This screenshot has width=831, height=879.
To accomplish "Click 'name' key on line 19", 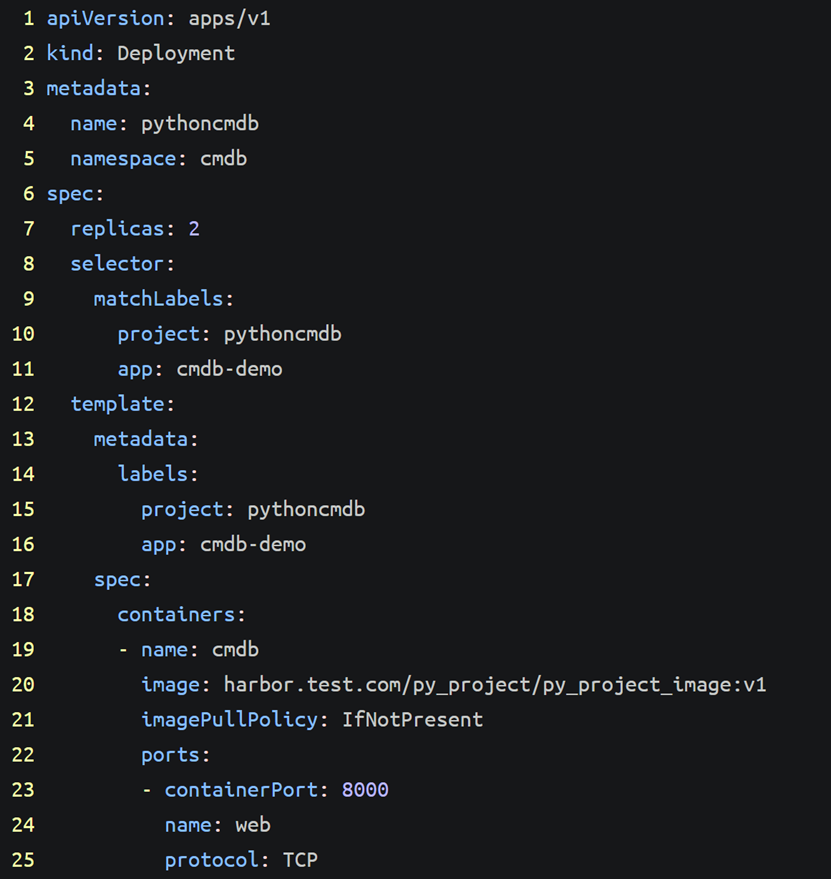I will (x=164, y=650).
